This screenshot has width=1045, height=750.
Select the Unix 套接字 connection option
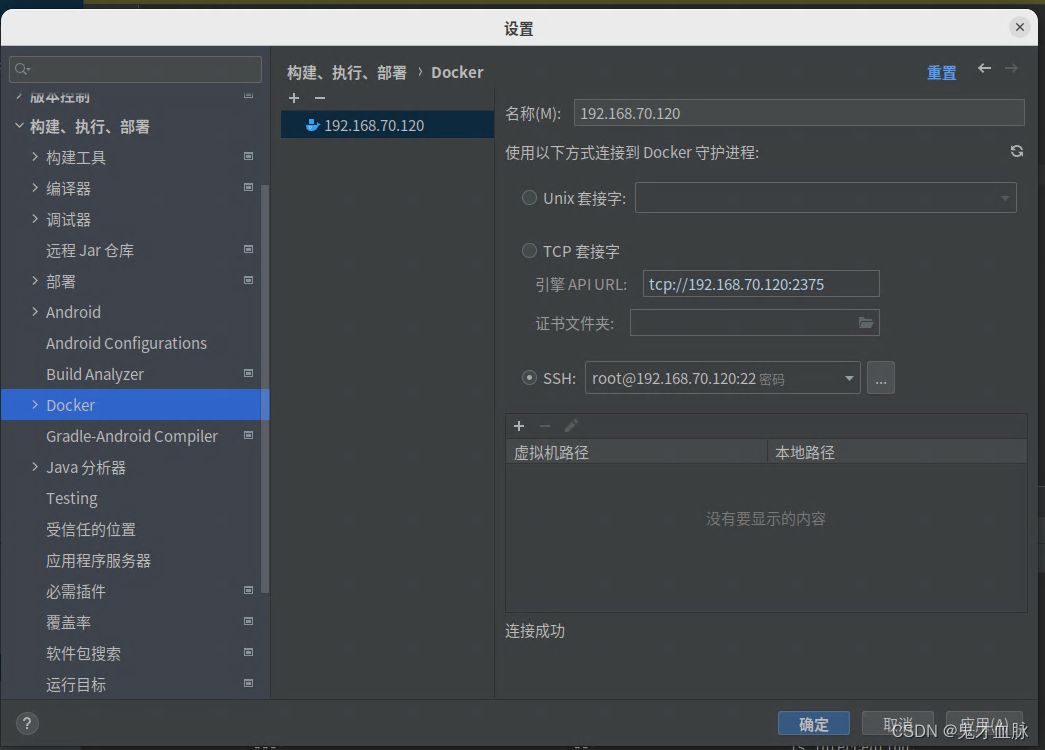tap(529, 197)
